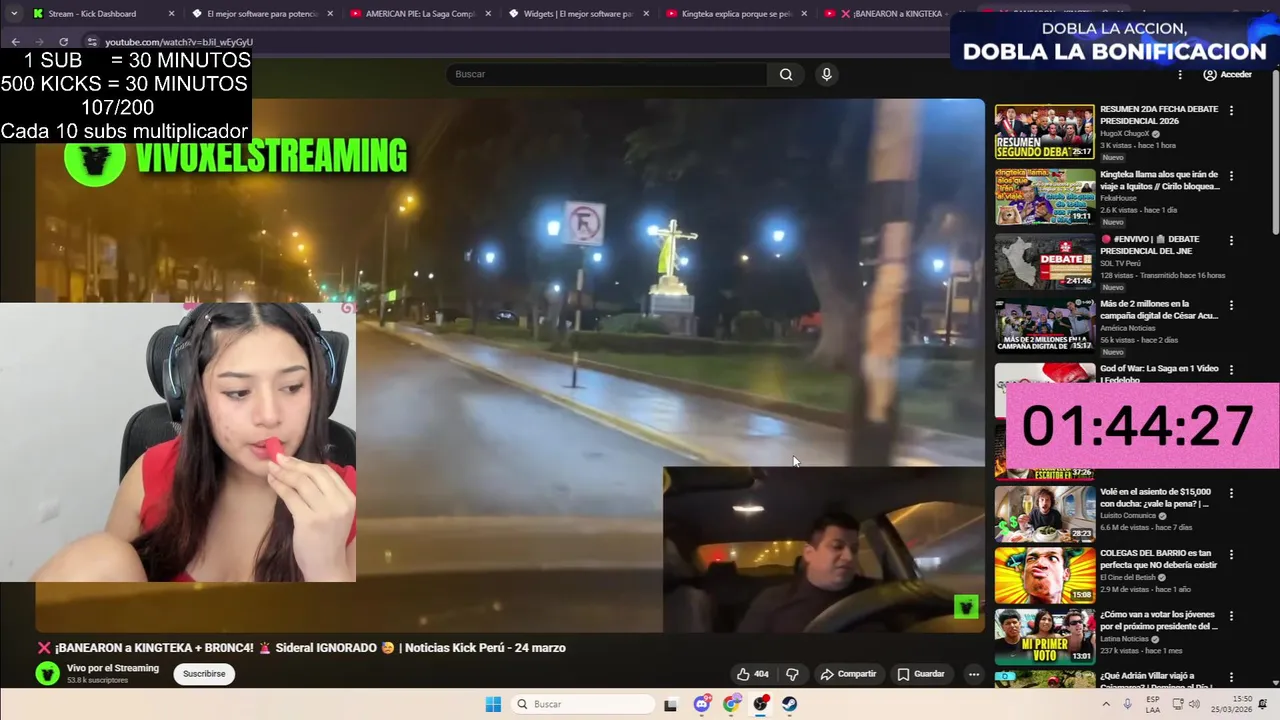
Task: Close the AMERICAN PIE tab
Action: pos(488,14)
